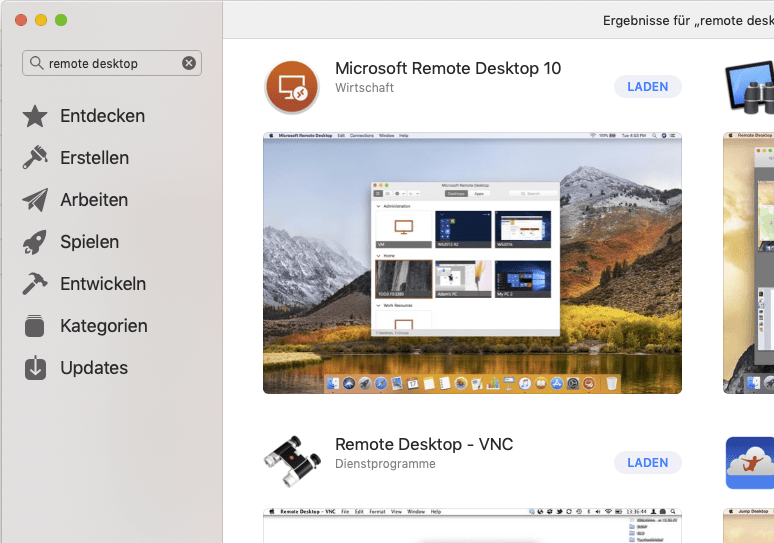Open Kategorien in the sidebar
774x543 pixels.
(x=104, y=326)
